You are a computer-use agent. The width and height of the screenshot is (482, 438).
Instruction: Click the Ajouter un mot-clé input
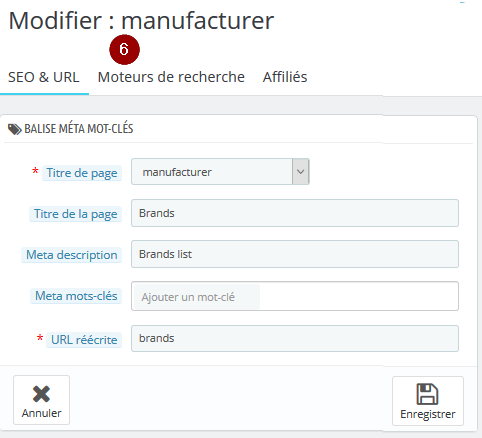[197, 297]
